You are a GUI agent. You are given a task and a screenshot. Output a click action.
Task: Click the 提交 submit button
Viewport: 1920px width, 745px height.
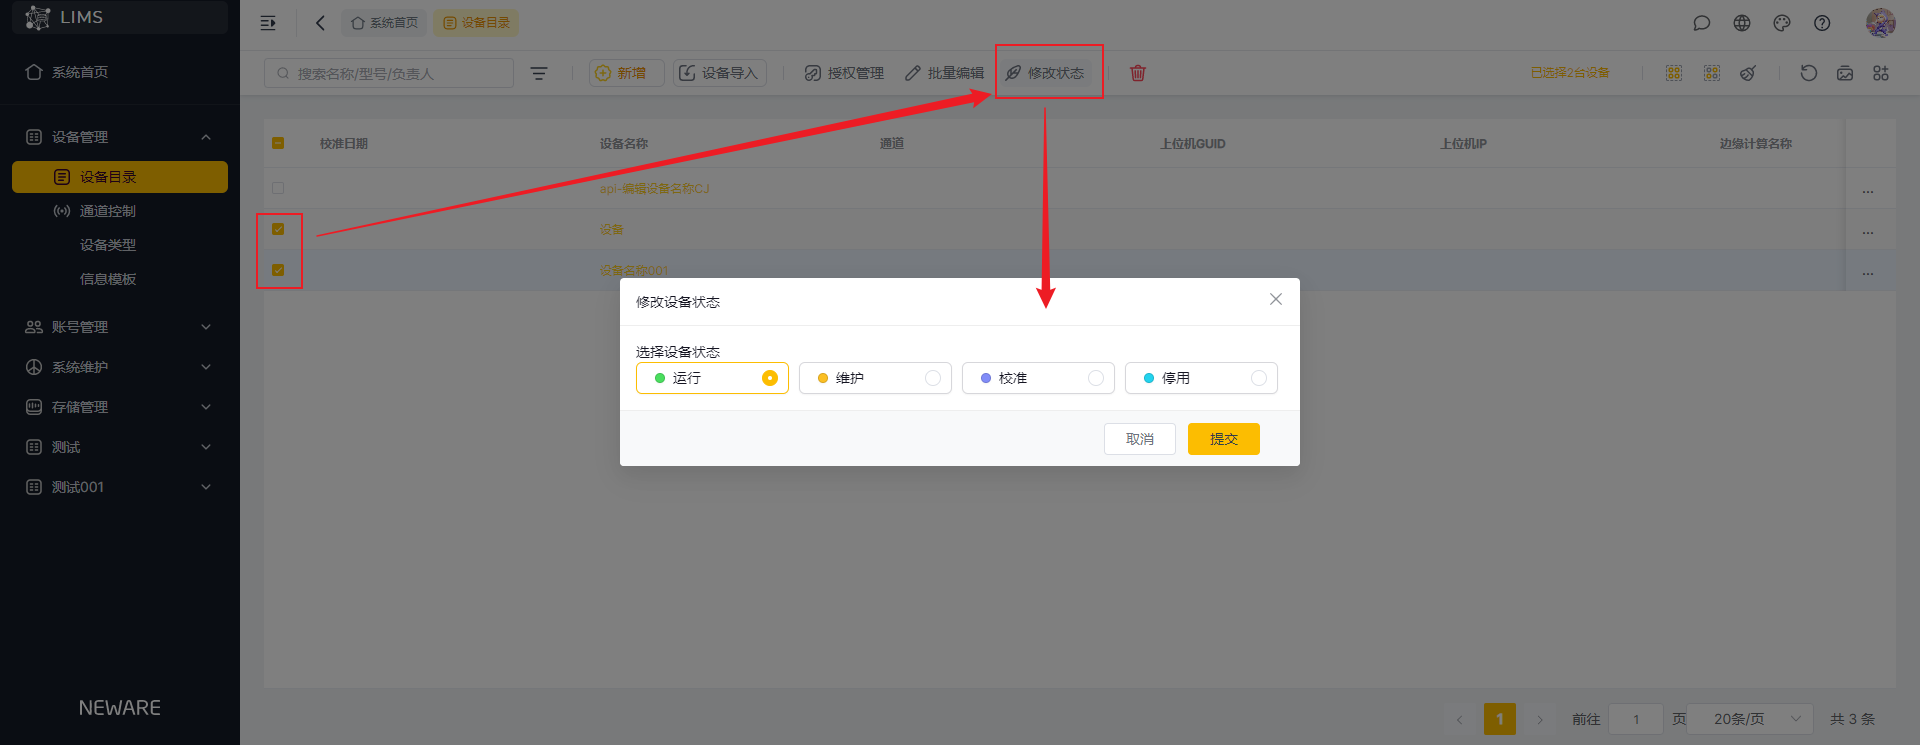1224,439
